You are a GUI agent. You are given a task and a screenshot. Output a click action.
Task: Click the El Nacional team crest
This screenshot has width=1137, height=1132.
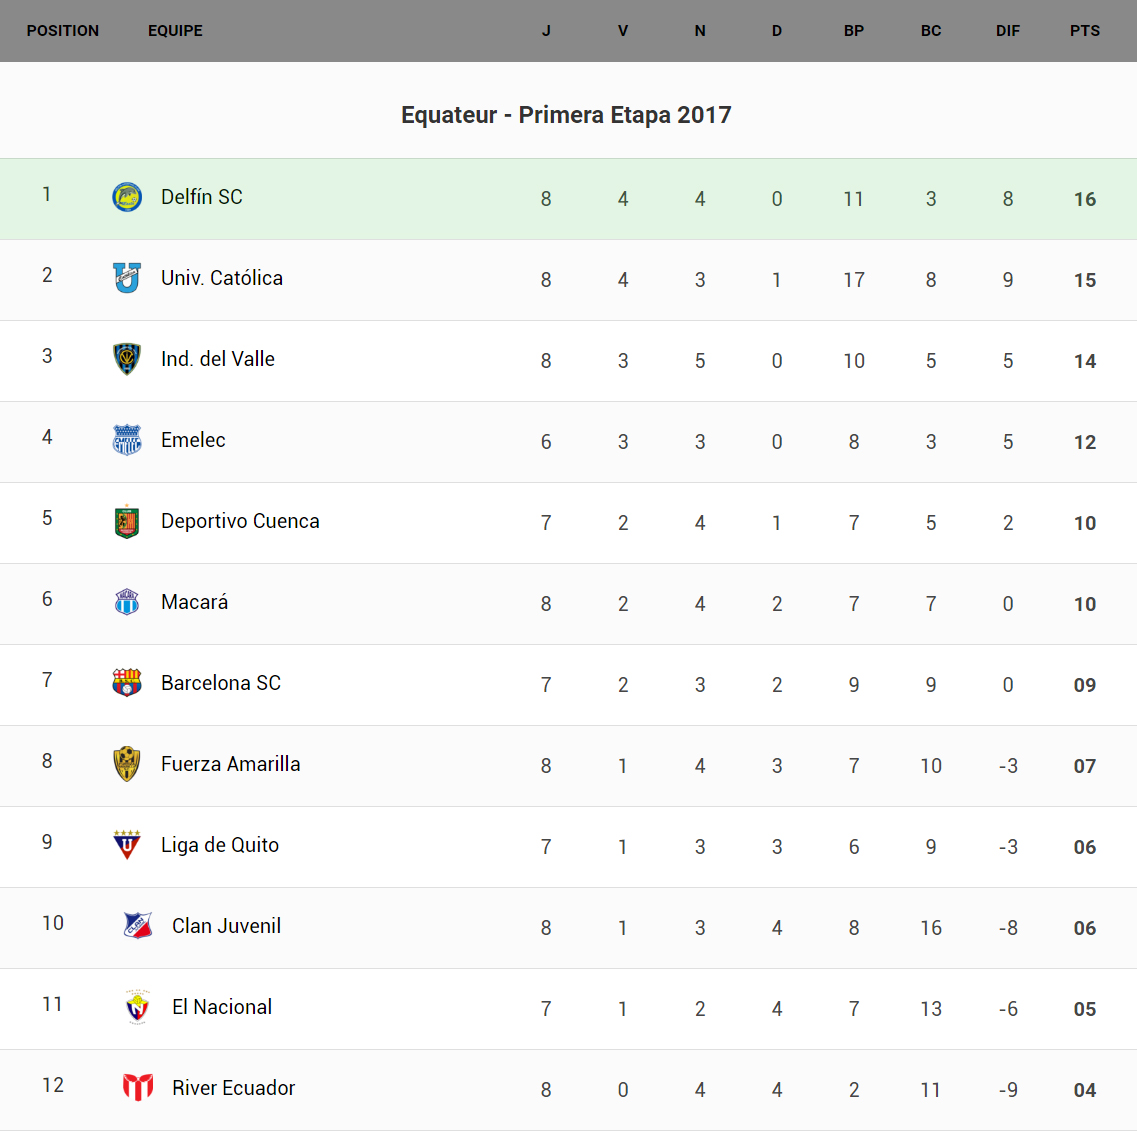pyautogui.click(x=138, y=1007)
